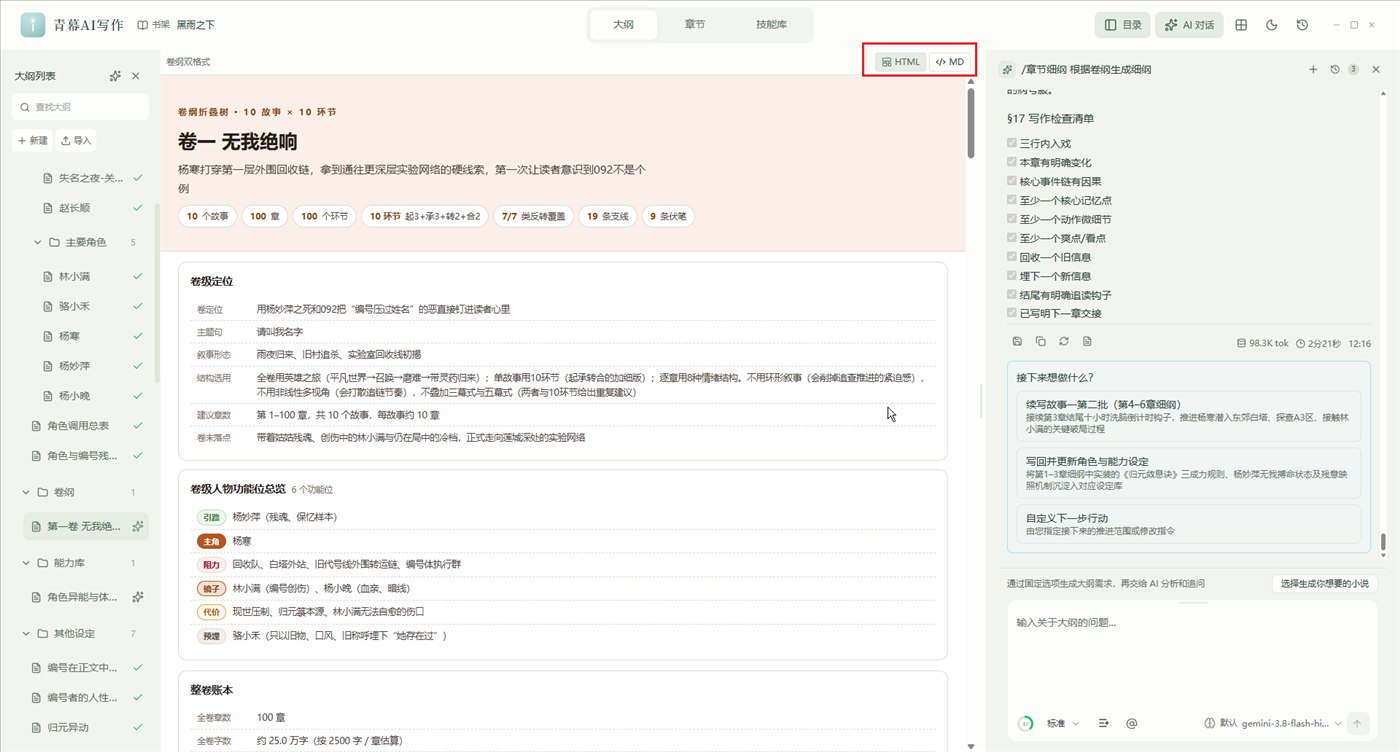The height and width of the screenshot is (752, 1400).
Task: Toggle the 三行内入戏 checkbox
Action: pos(1012,143)
